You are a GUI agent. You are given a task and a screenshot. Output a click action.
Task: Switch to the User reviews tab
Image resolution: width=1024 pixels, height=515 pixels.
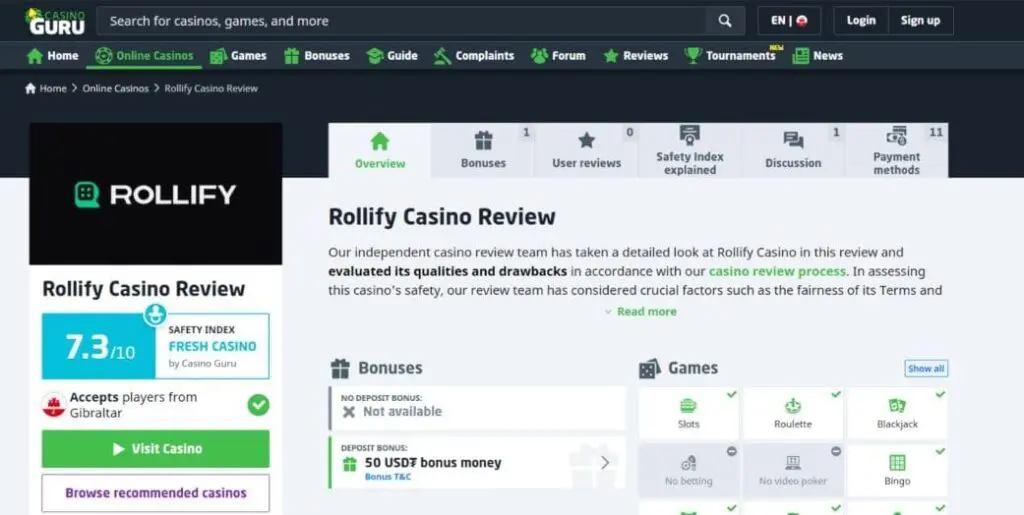586,150
